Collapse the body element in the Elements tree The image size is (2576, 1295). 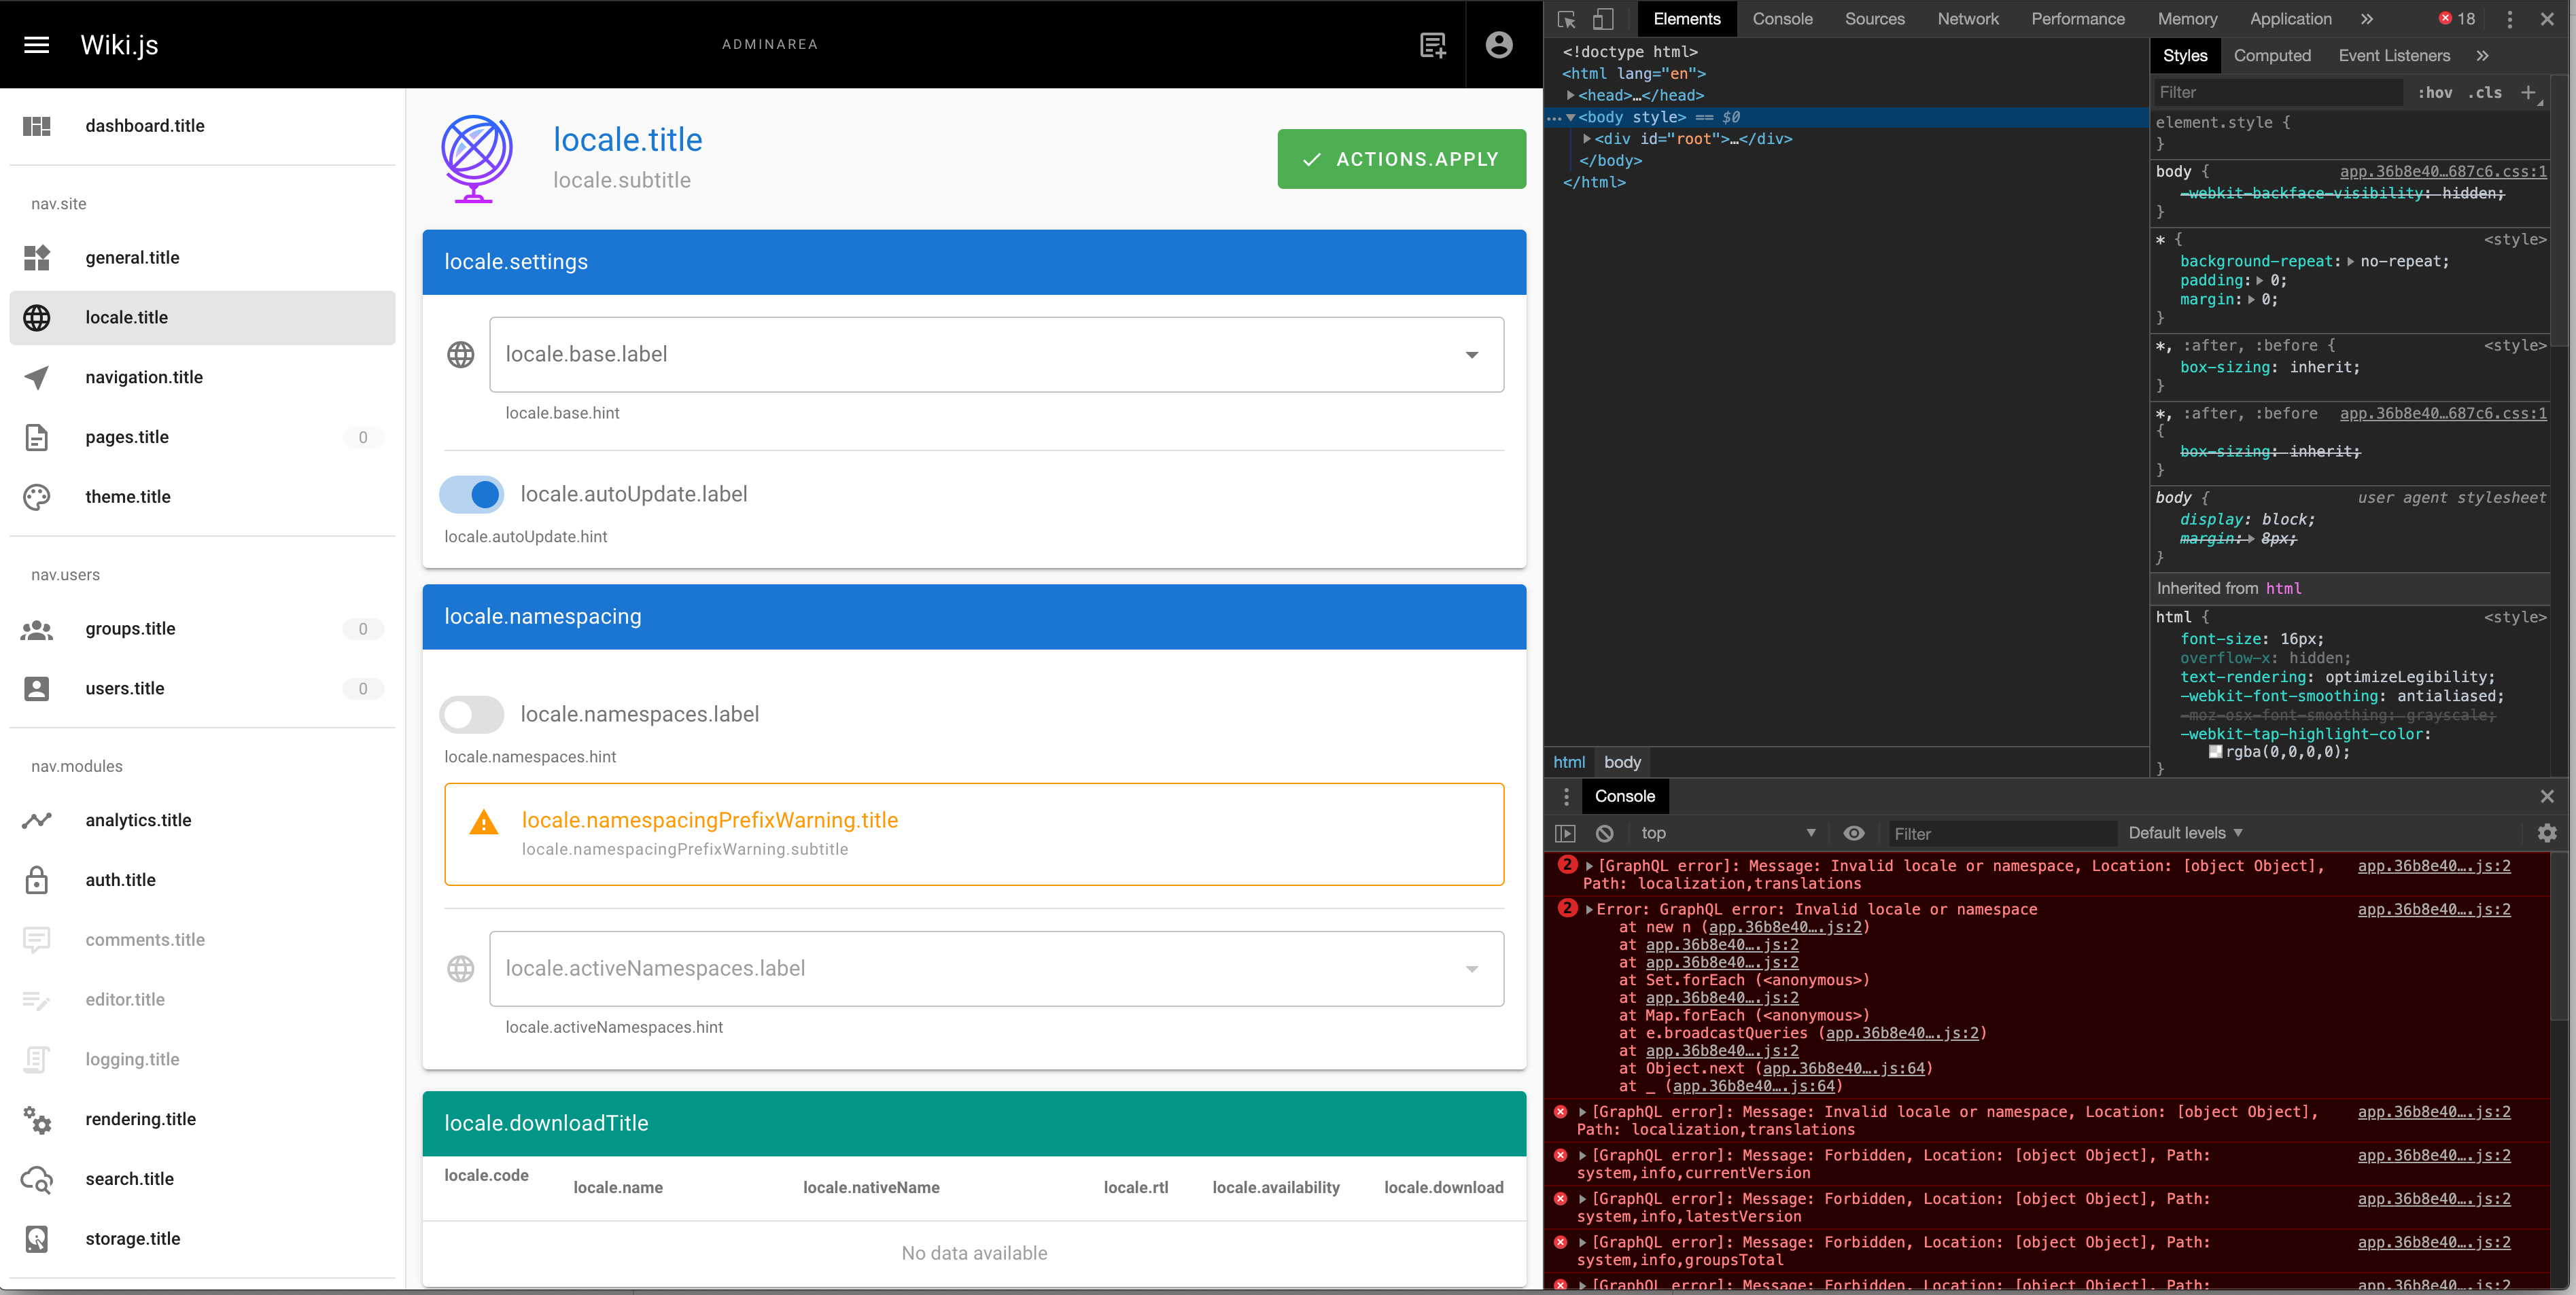pyautogui.click(x=1572, y=117)
